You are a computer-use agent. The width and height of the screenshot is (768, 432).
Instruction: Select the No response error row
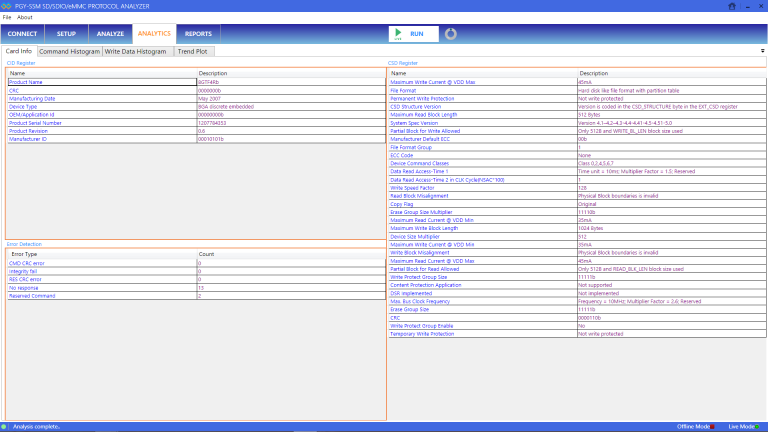(x=196, y=288)
